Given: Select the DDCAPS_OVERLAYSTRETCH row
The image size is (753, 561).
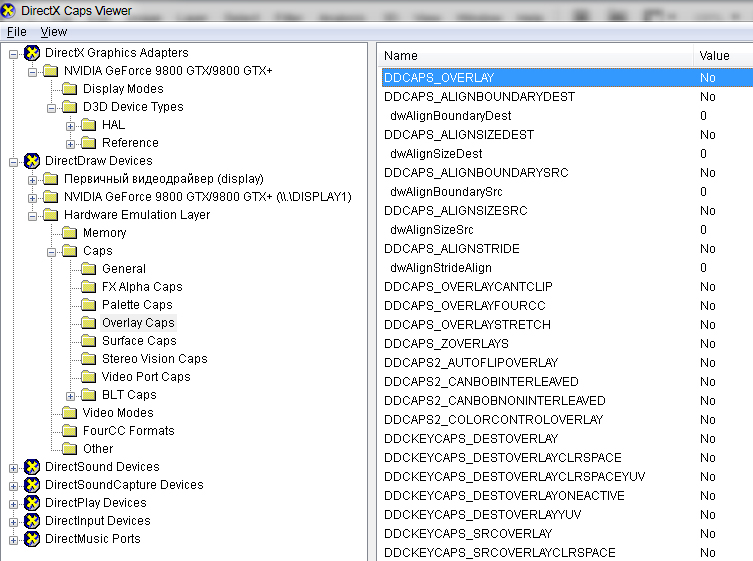Looking at the screenshot, I should pos(467,325).
